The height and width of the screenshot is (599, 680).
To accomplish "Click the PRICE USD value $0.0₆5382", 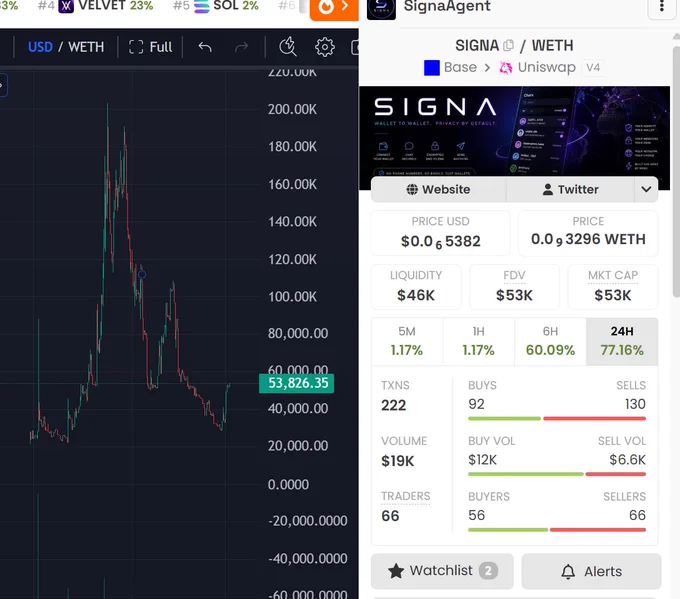I will [x=441, y=241].
